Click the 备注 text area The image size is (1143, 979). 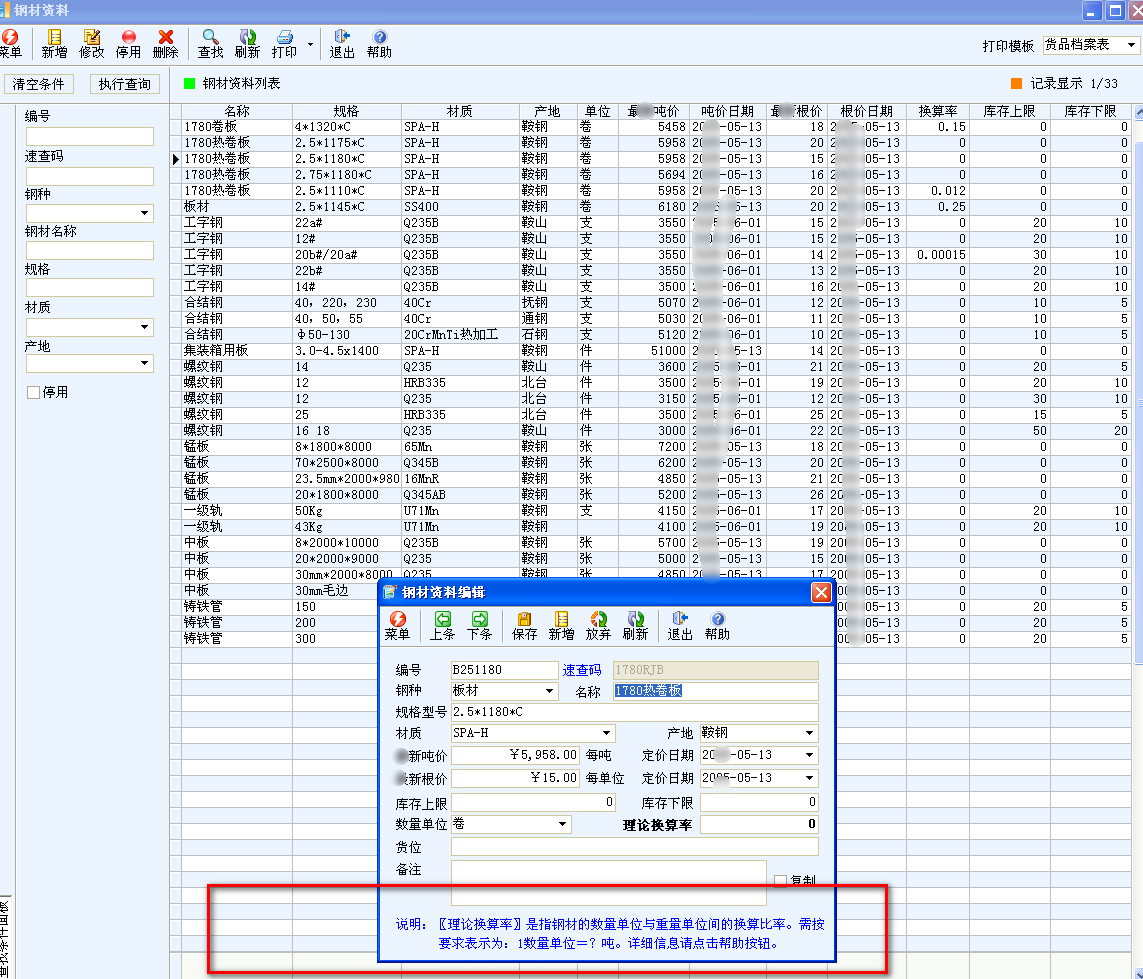609,882
